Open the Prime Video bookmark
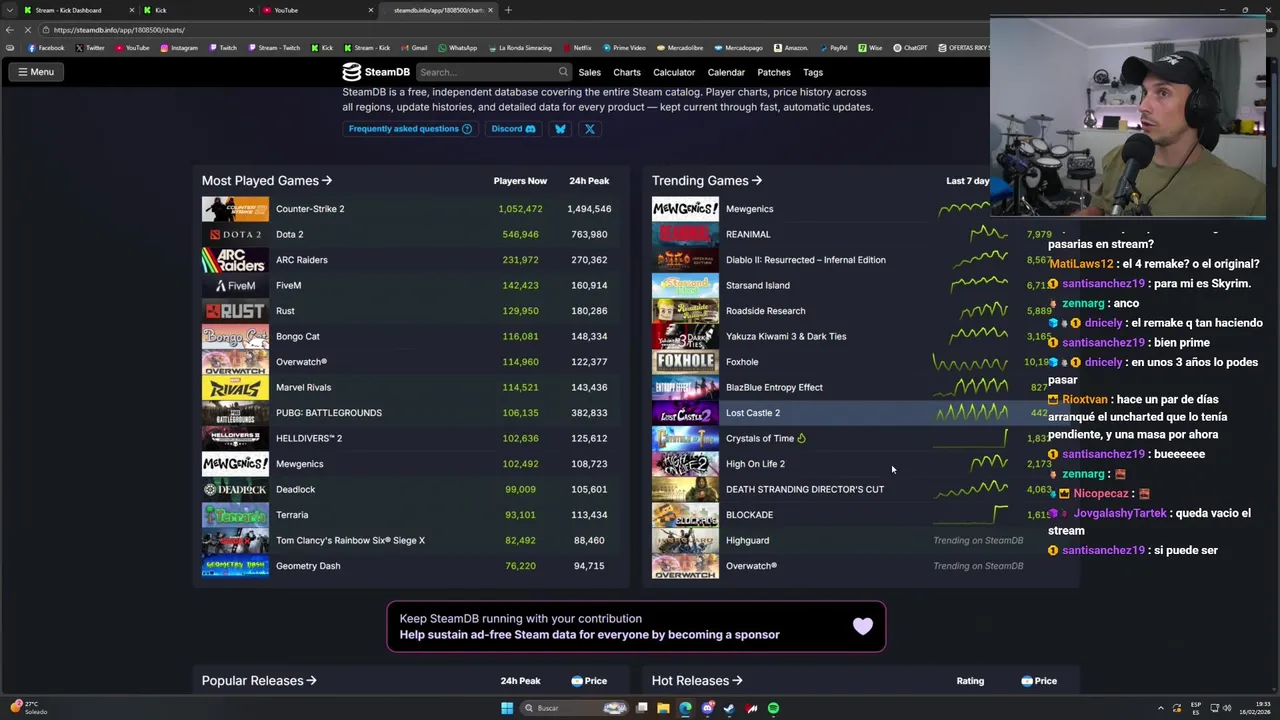Viewport: 1280px width, 720px height. pyautogui.click(x=624, y=48)
